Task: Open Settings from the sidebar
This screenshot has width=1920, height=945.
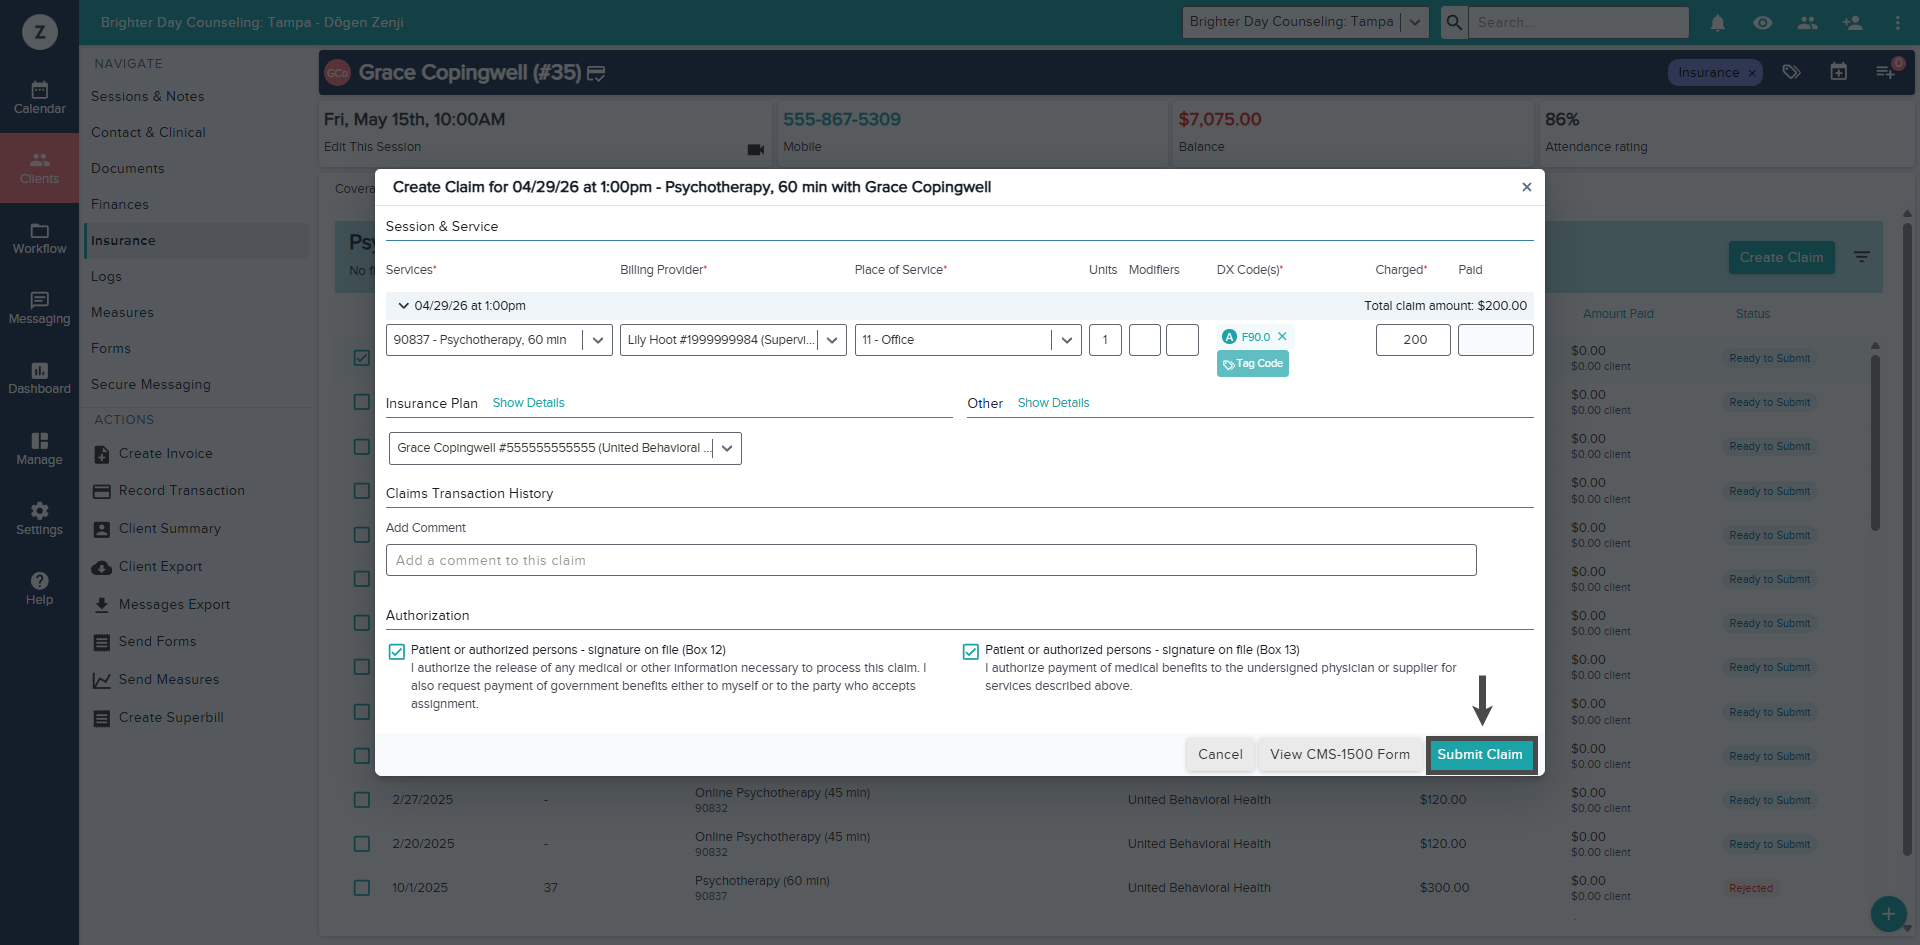Action: 39,519
